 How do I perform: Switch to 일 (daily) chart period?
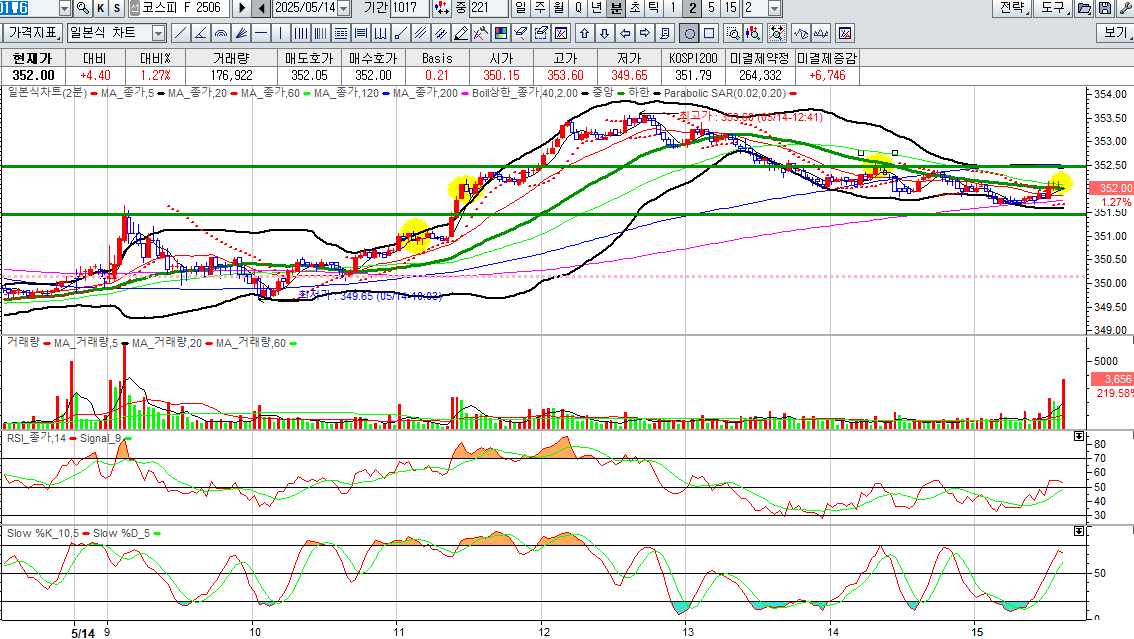tap(520, 8)
